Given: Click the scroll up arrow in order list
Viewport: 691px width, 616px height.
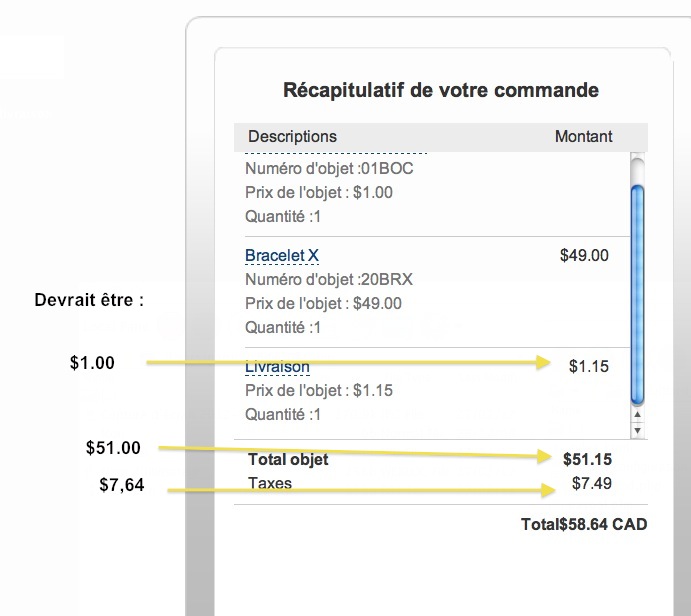Looking at the screenshot, I should [638, 412].
